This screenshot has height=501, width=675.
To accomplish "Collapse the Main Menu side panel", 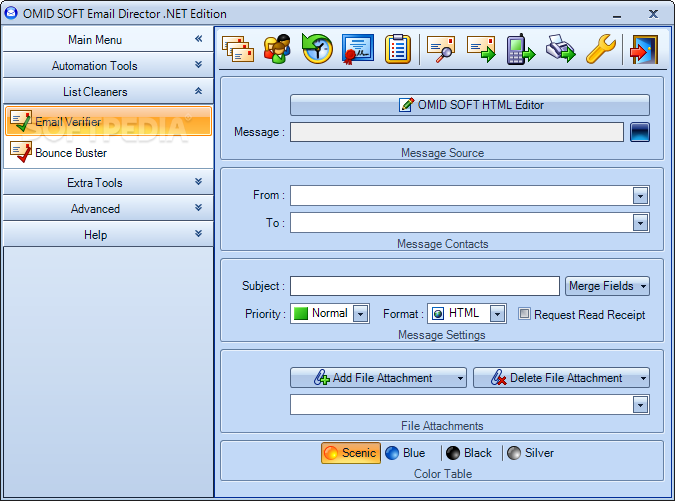I will (x=198, y=39).
